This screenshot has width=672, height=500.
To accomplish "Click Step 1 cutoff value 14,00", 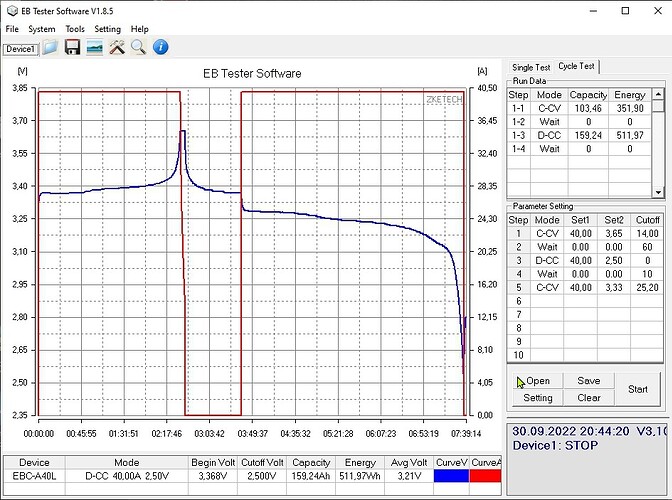I will tap(647, 234).
